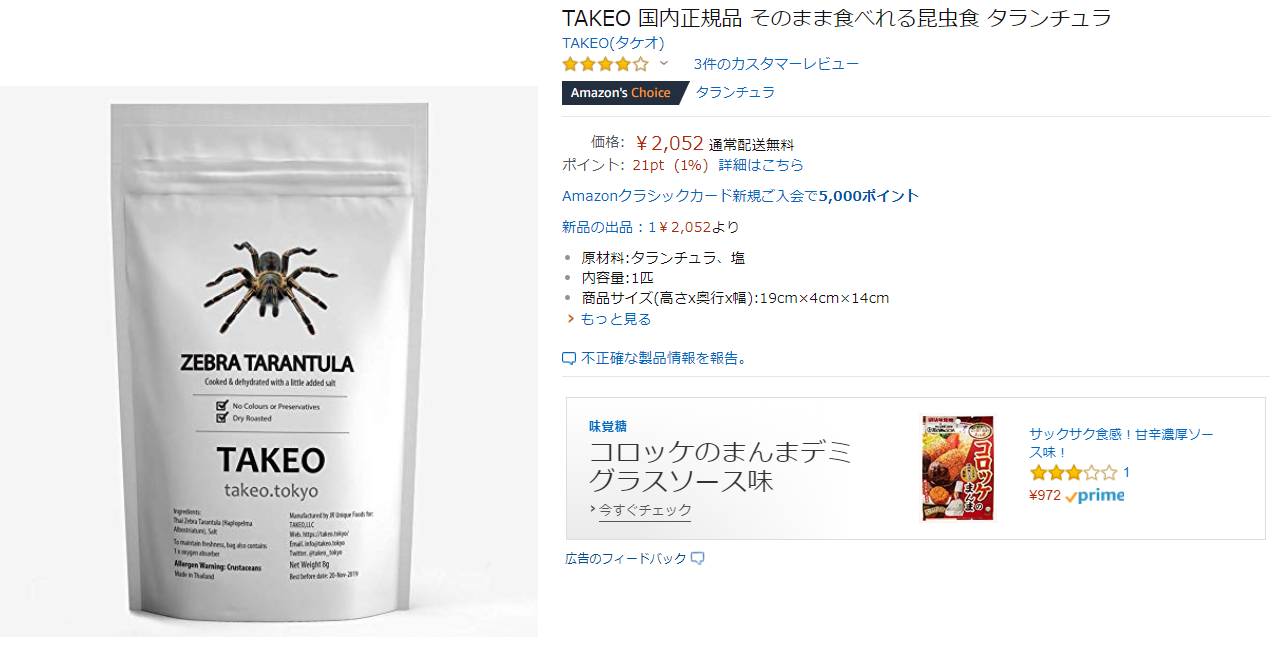The width and height of the screenshot is (1286, 659).
Task: Open the points 詳細はこちら link
Action: [761, 165]
